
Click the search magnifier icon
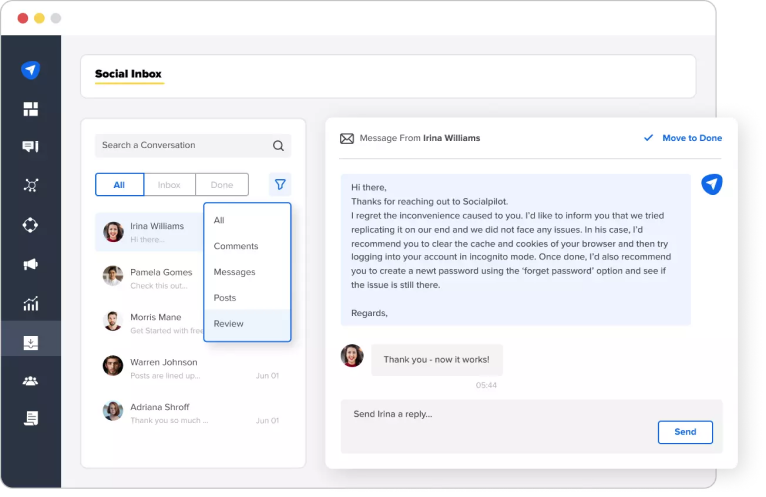[278, 145]
